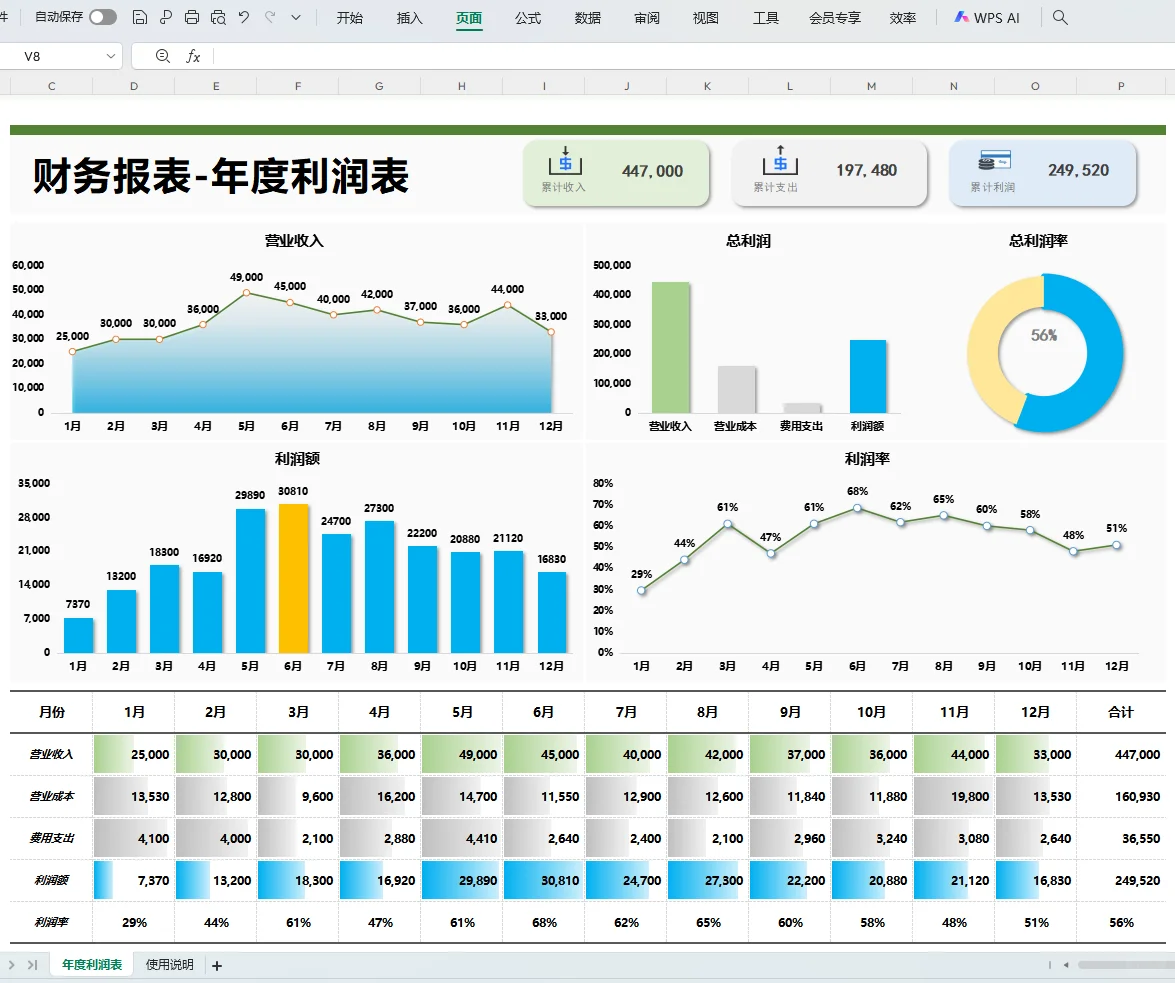Click the fx insert function icon
Viewport: 1175px width, 983px height.
[193, 56]
